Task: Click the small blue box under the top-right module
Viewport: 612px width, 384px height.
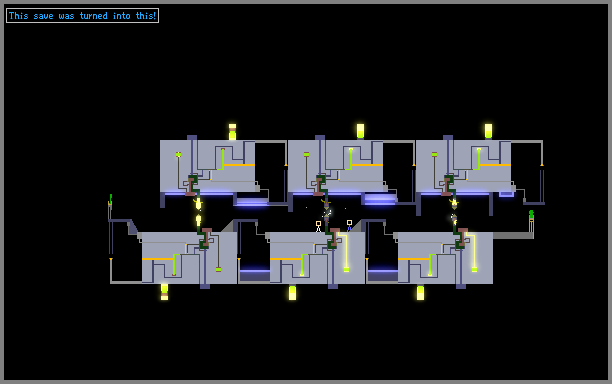Action: pos(506,194)
